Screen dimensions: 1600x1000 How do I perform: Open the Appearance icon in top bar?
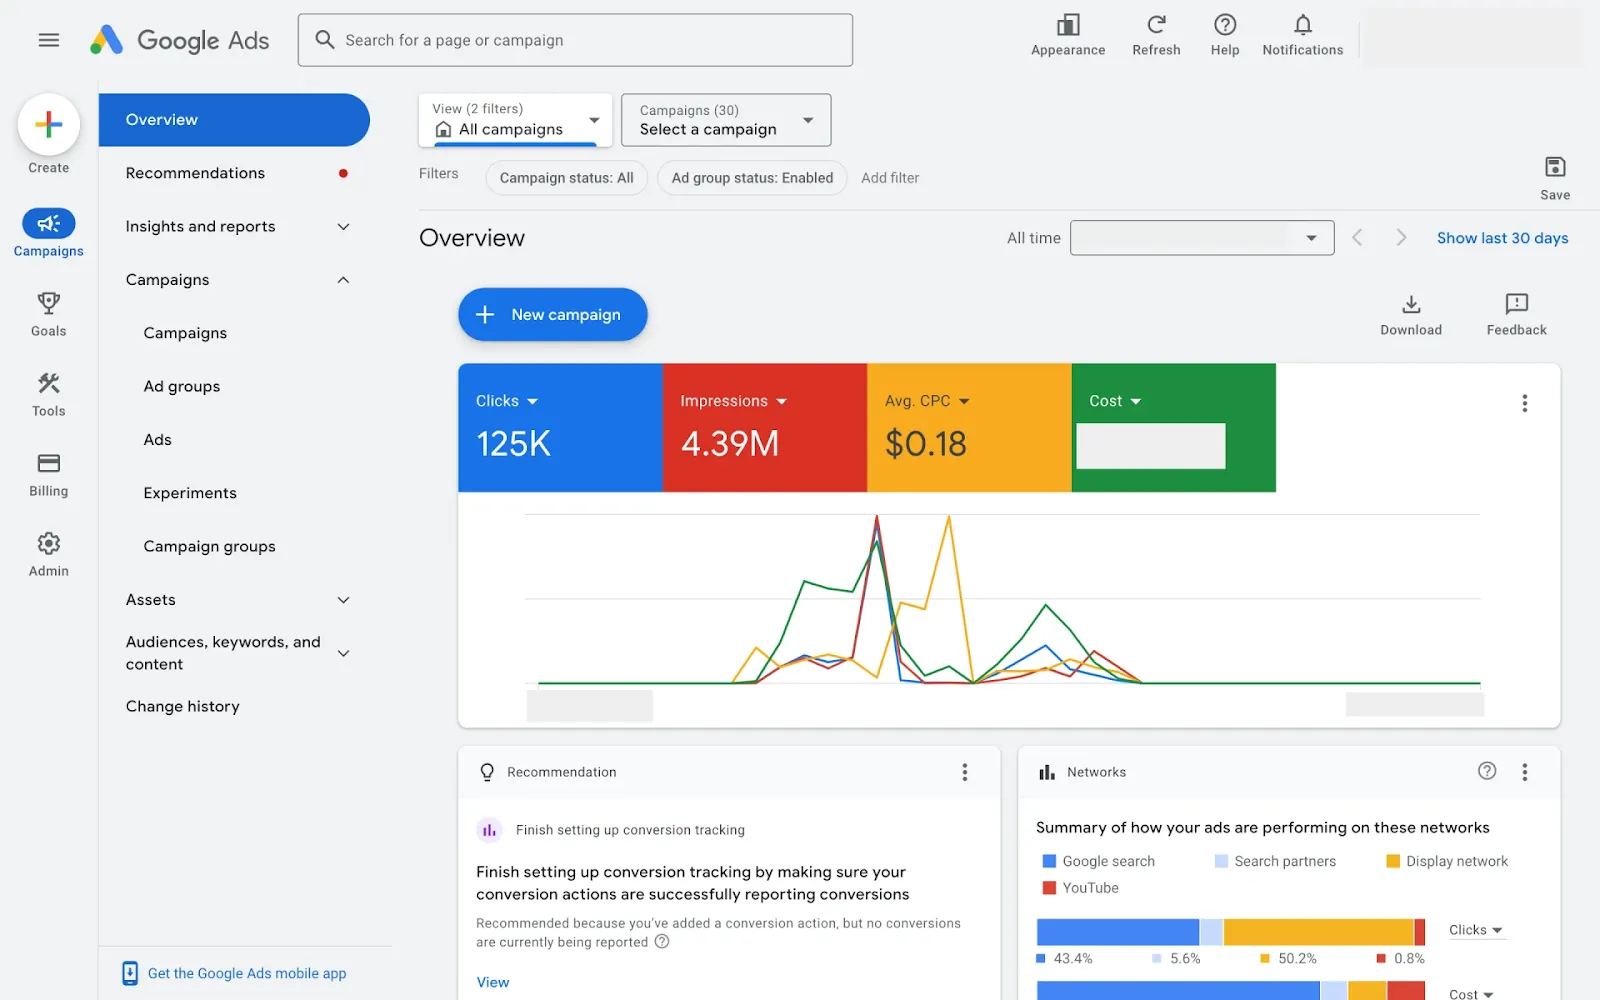[x=1067, y=26]
